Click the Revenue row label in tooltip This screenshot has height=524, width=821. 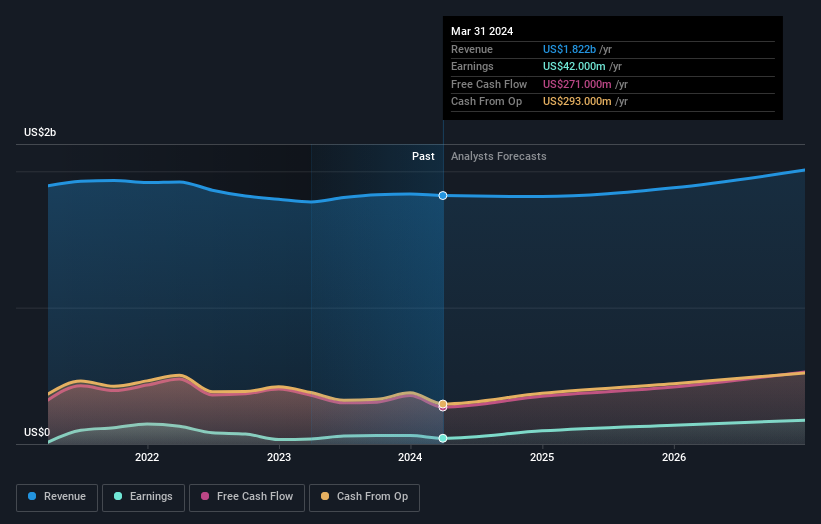click(472, 49)
